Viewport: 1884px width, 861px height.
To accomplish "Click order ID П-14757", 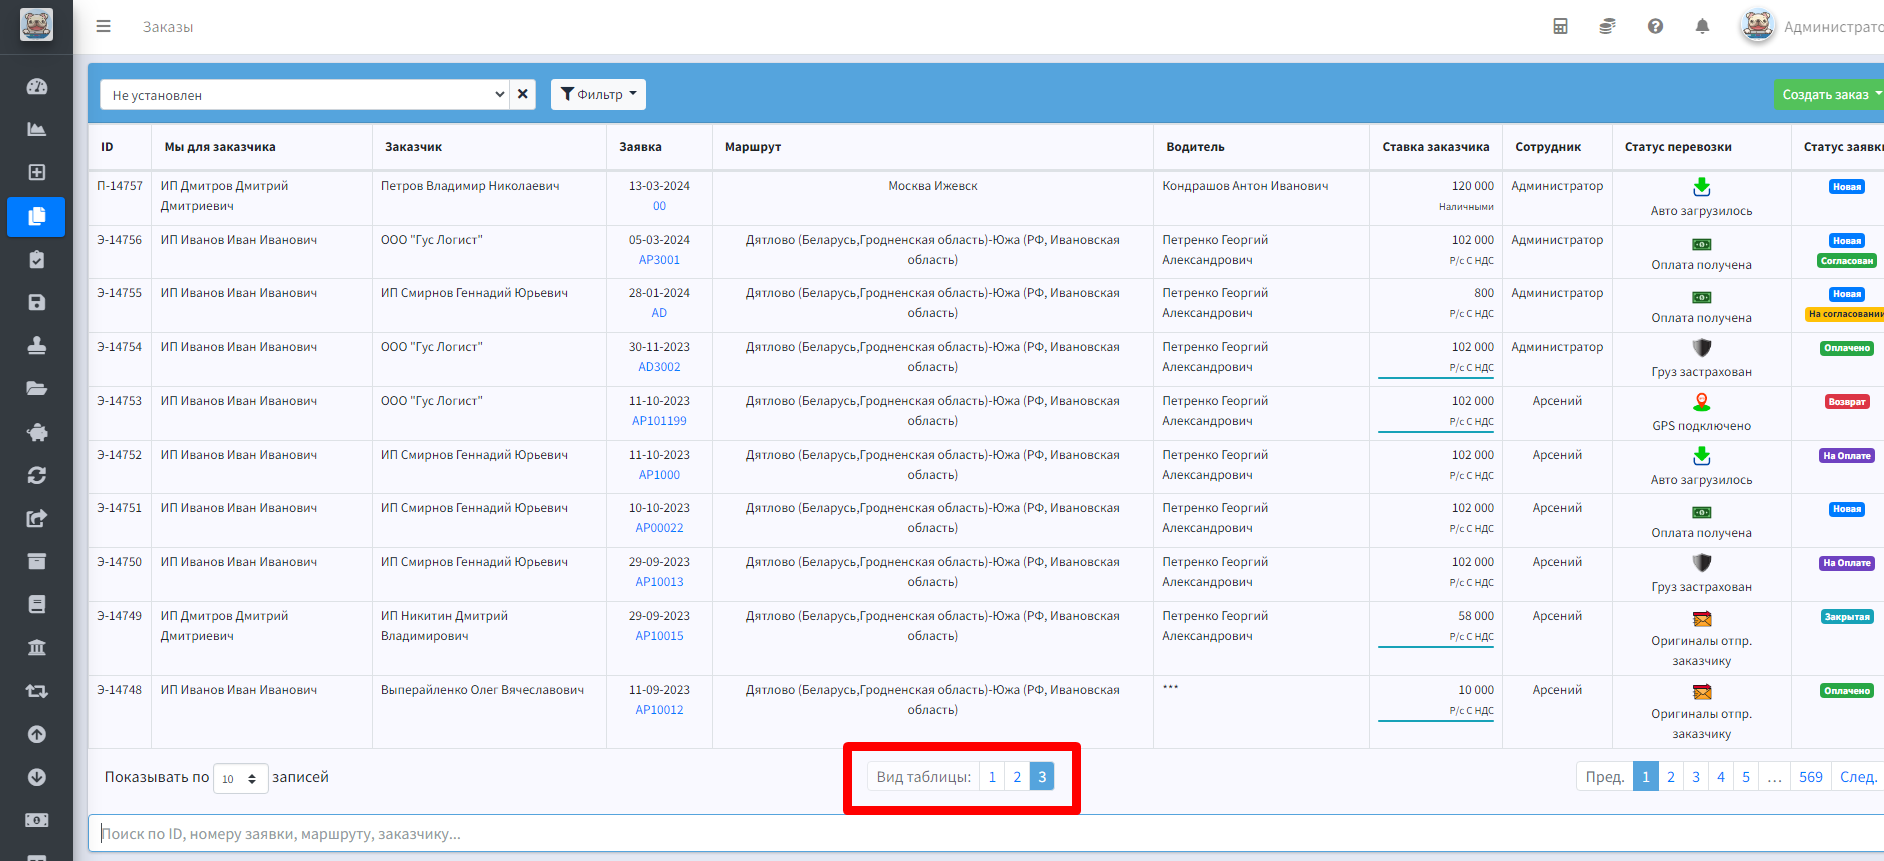I will (x=120, y=186).
